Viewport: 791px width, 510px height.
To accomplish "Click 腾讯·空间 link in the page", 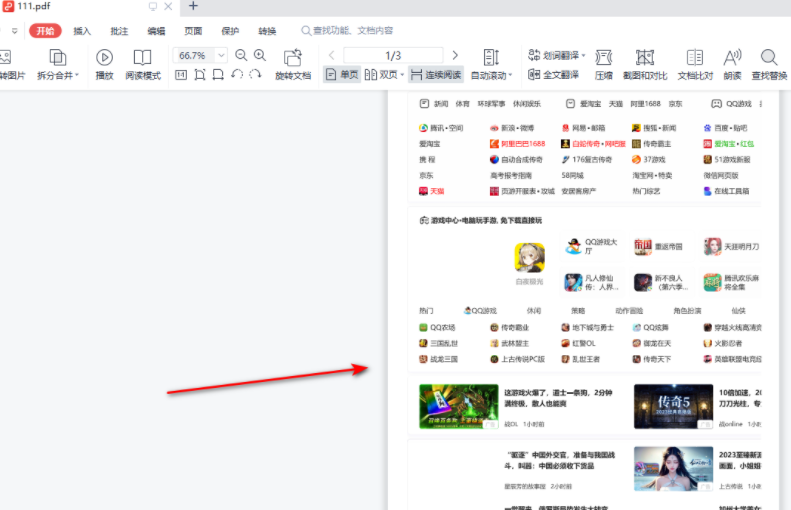I will [441, 128].
